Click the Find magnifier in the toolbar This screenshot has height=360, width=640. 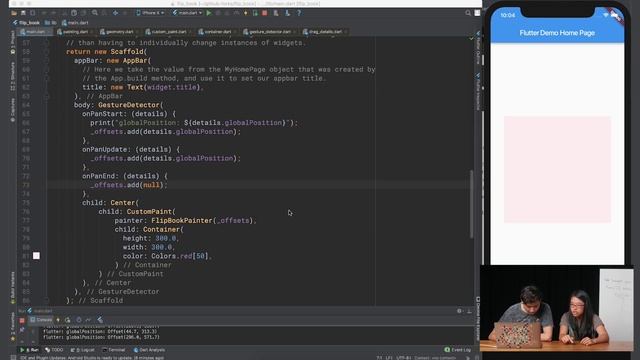pos(95,13)
